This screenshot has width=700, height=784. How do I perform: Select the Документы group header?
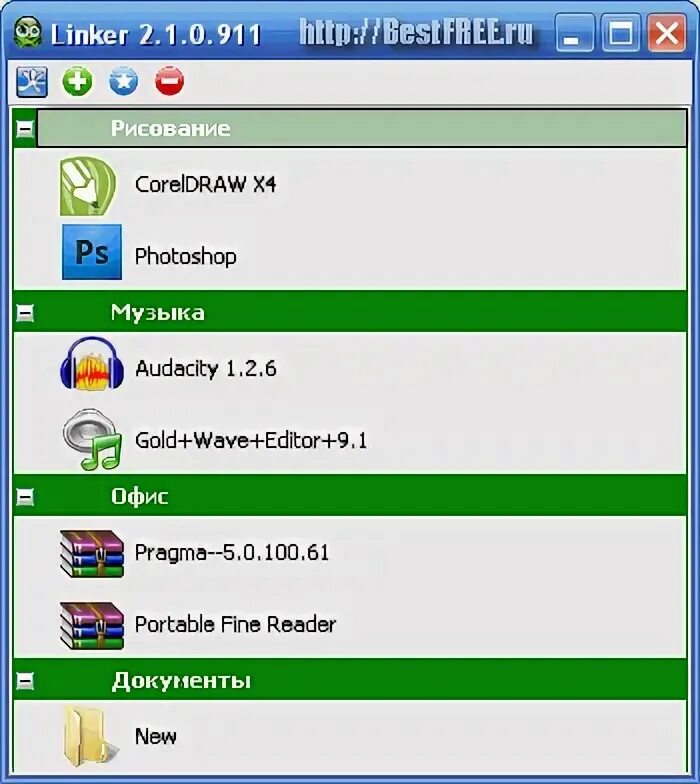pyautogui.click(x=350, y=680)
